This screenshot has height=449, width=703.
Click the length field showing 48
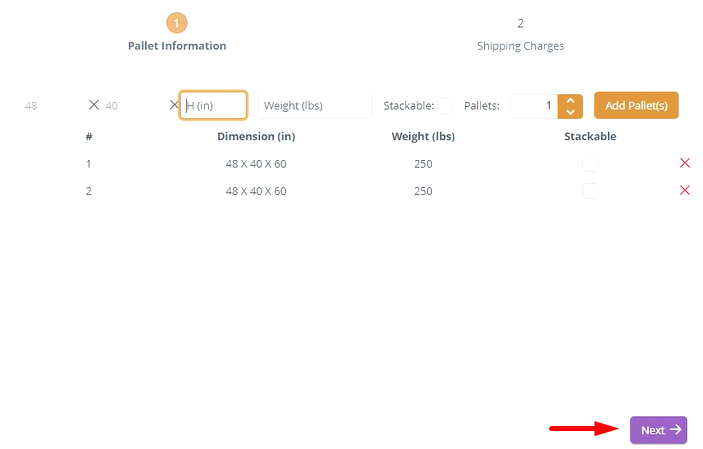45,106
